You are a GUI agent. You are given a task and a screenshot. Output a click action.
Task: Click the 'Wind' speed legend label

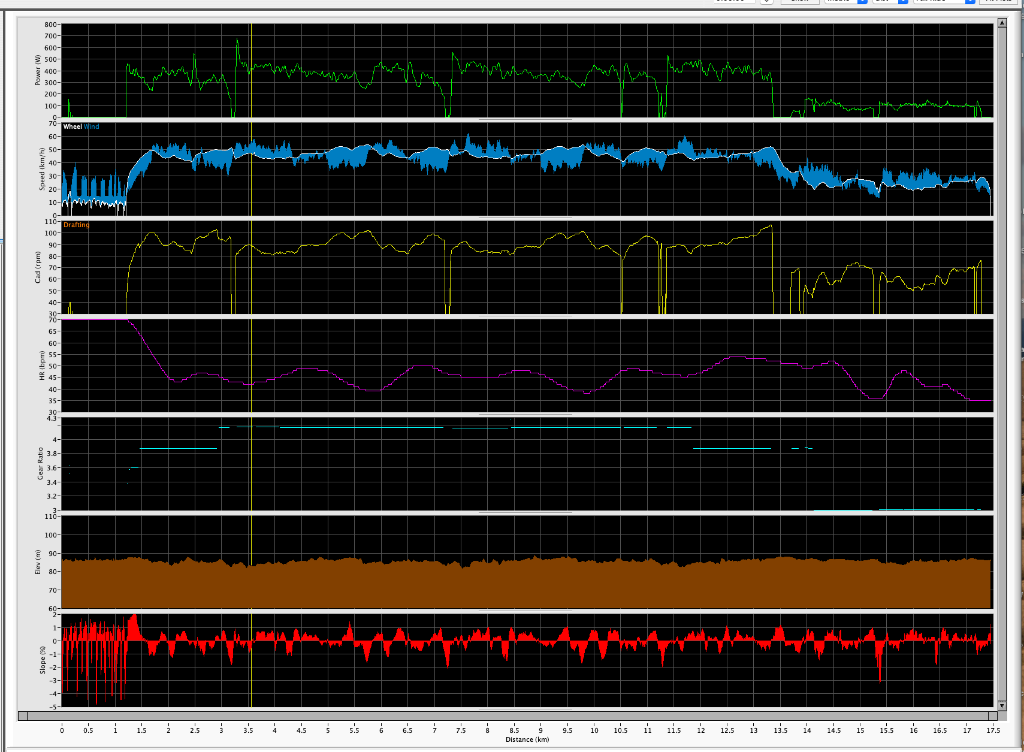coord(91,127)
